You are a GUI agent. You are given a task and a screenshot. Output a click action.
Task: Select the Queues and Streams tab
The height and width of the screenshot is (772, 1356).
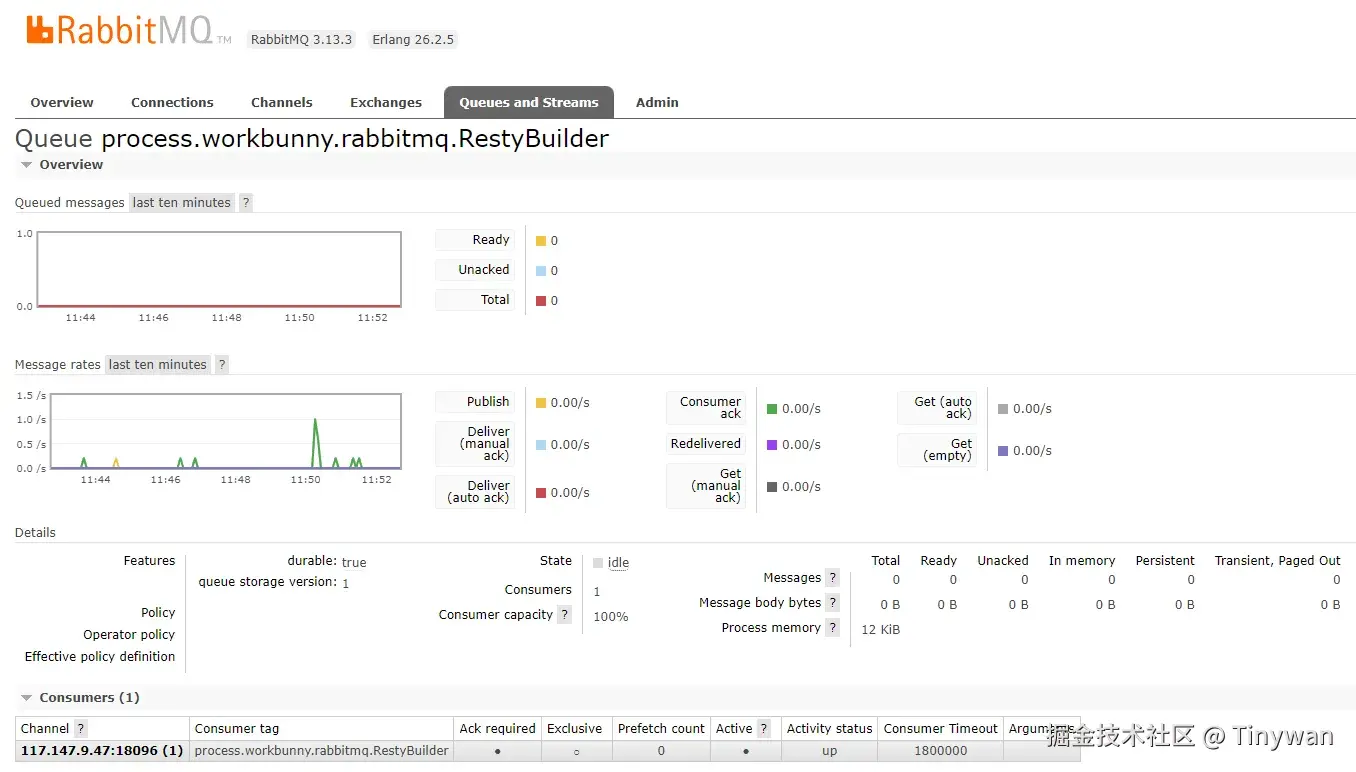[x=529, y=102]
